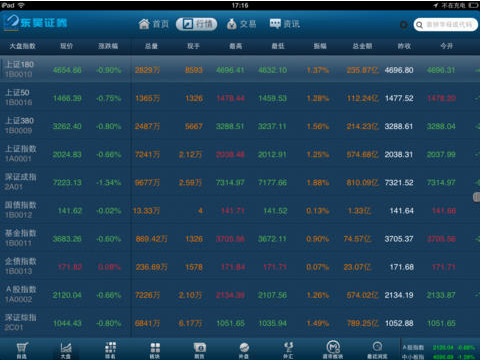
Task: Click previous close value 2134.19
Action: pos(399,295)
